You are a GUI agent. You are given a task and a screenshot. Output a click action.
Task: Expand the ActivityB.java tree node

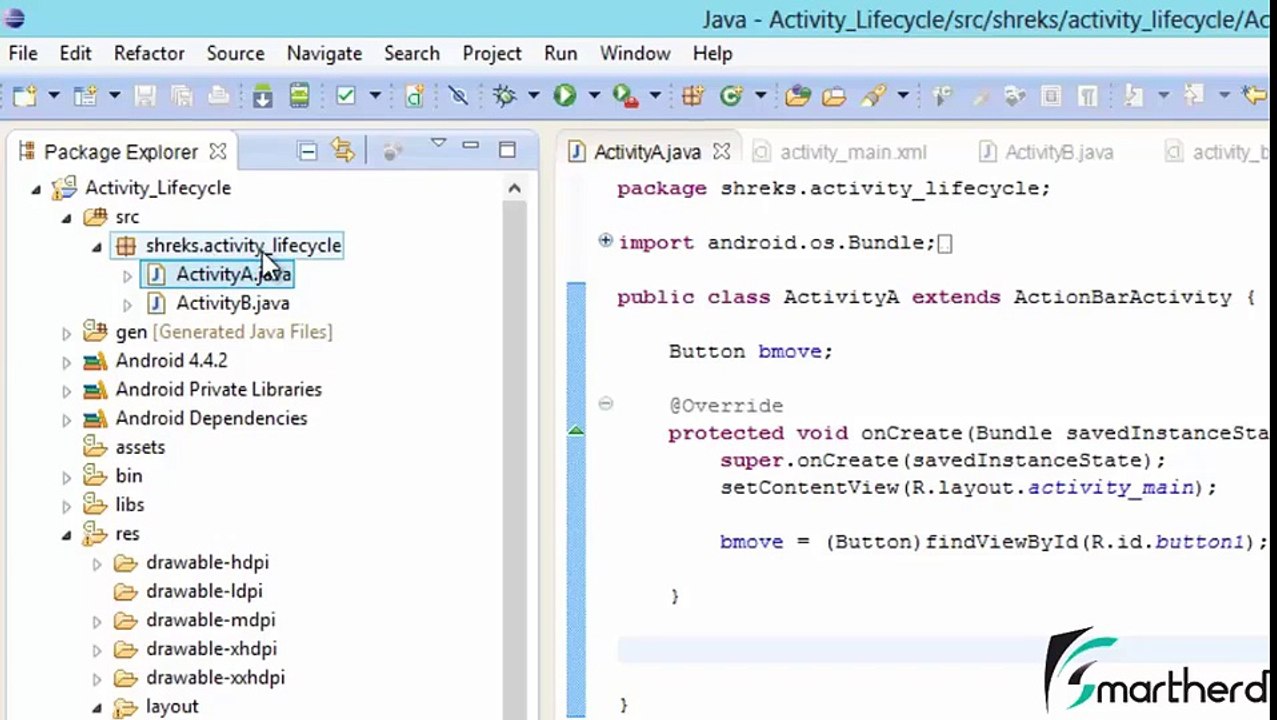tap(126, 304)
